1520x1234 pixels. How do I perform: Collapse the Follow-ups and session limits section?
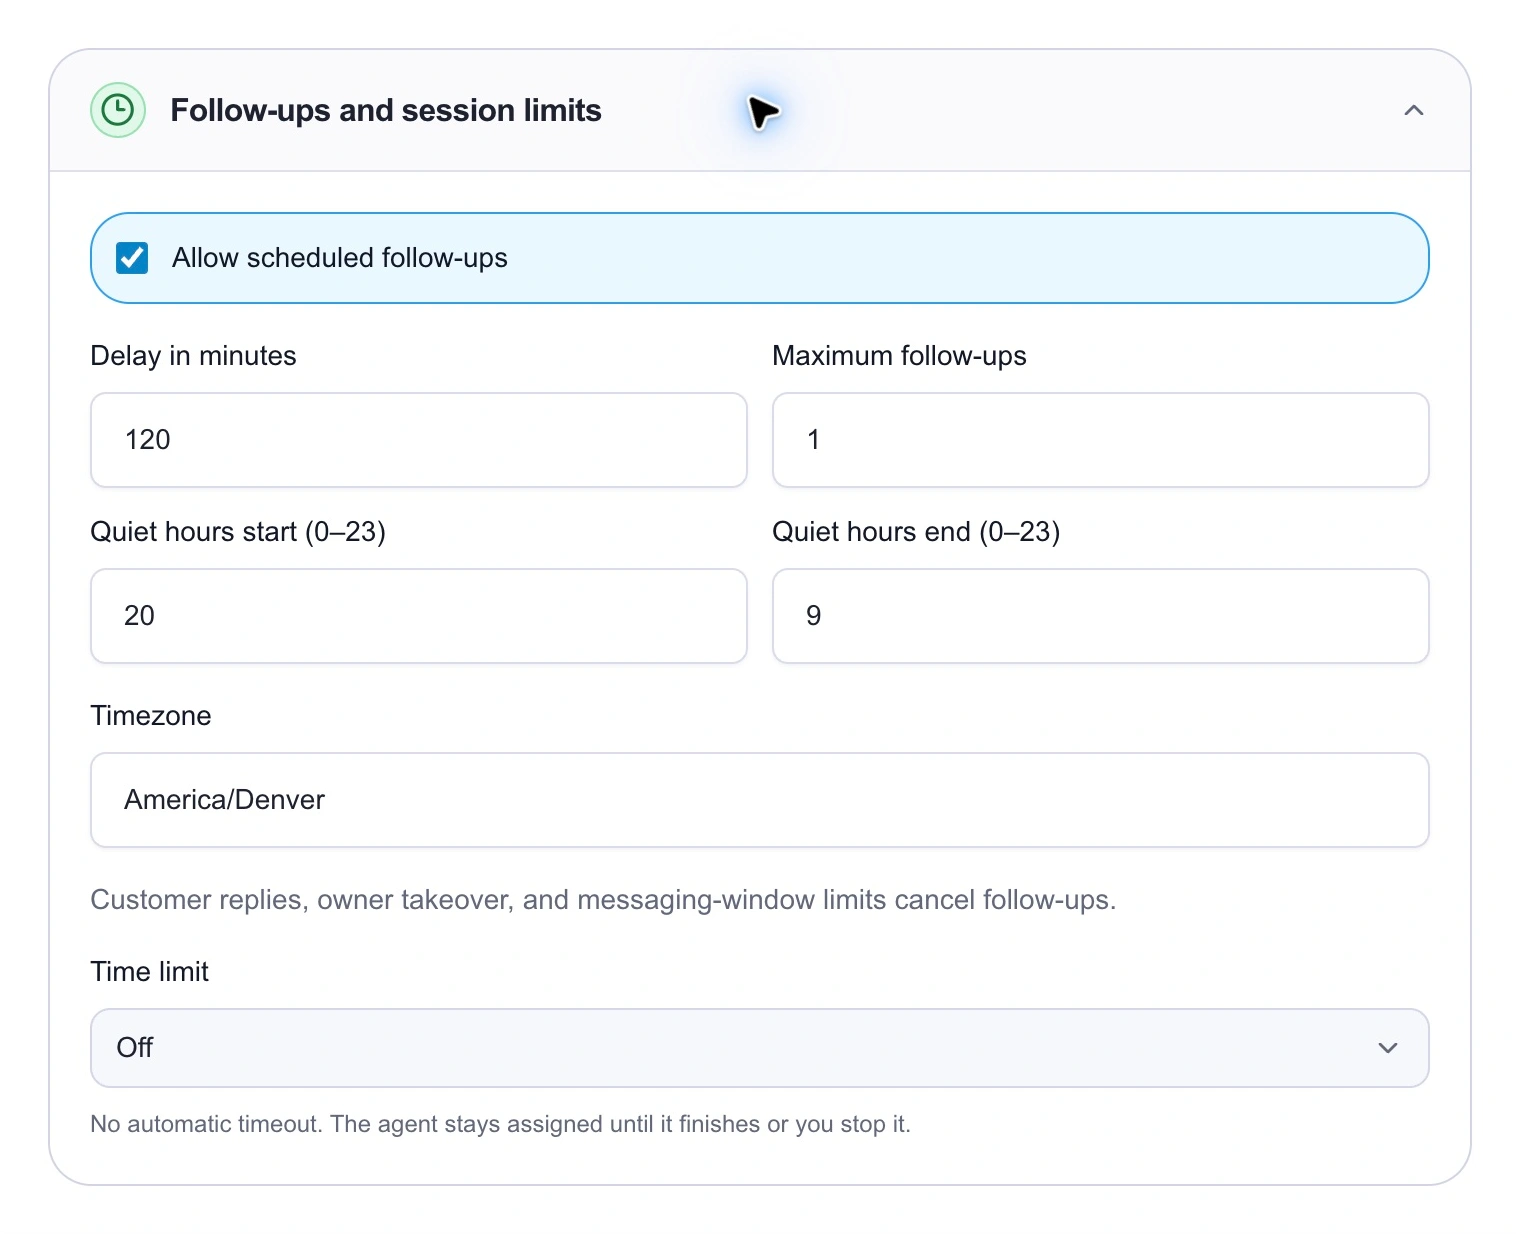pyautogui.click(x=1413, y=110)
